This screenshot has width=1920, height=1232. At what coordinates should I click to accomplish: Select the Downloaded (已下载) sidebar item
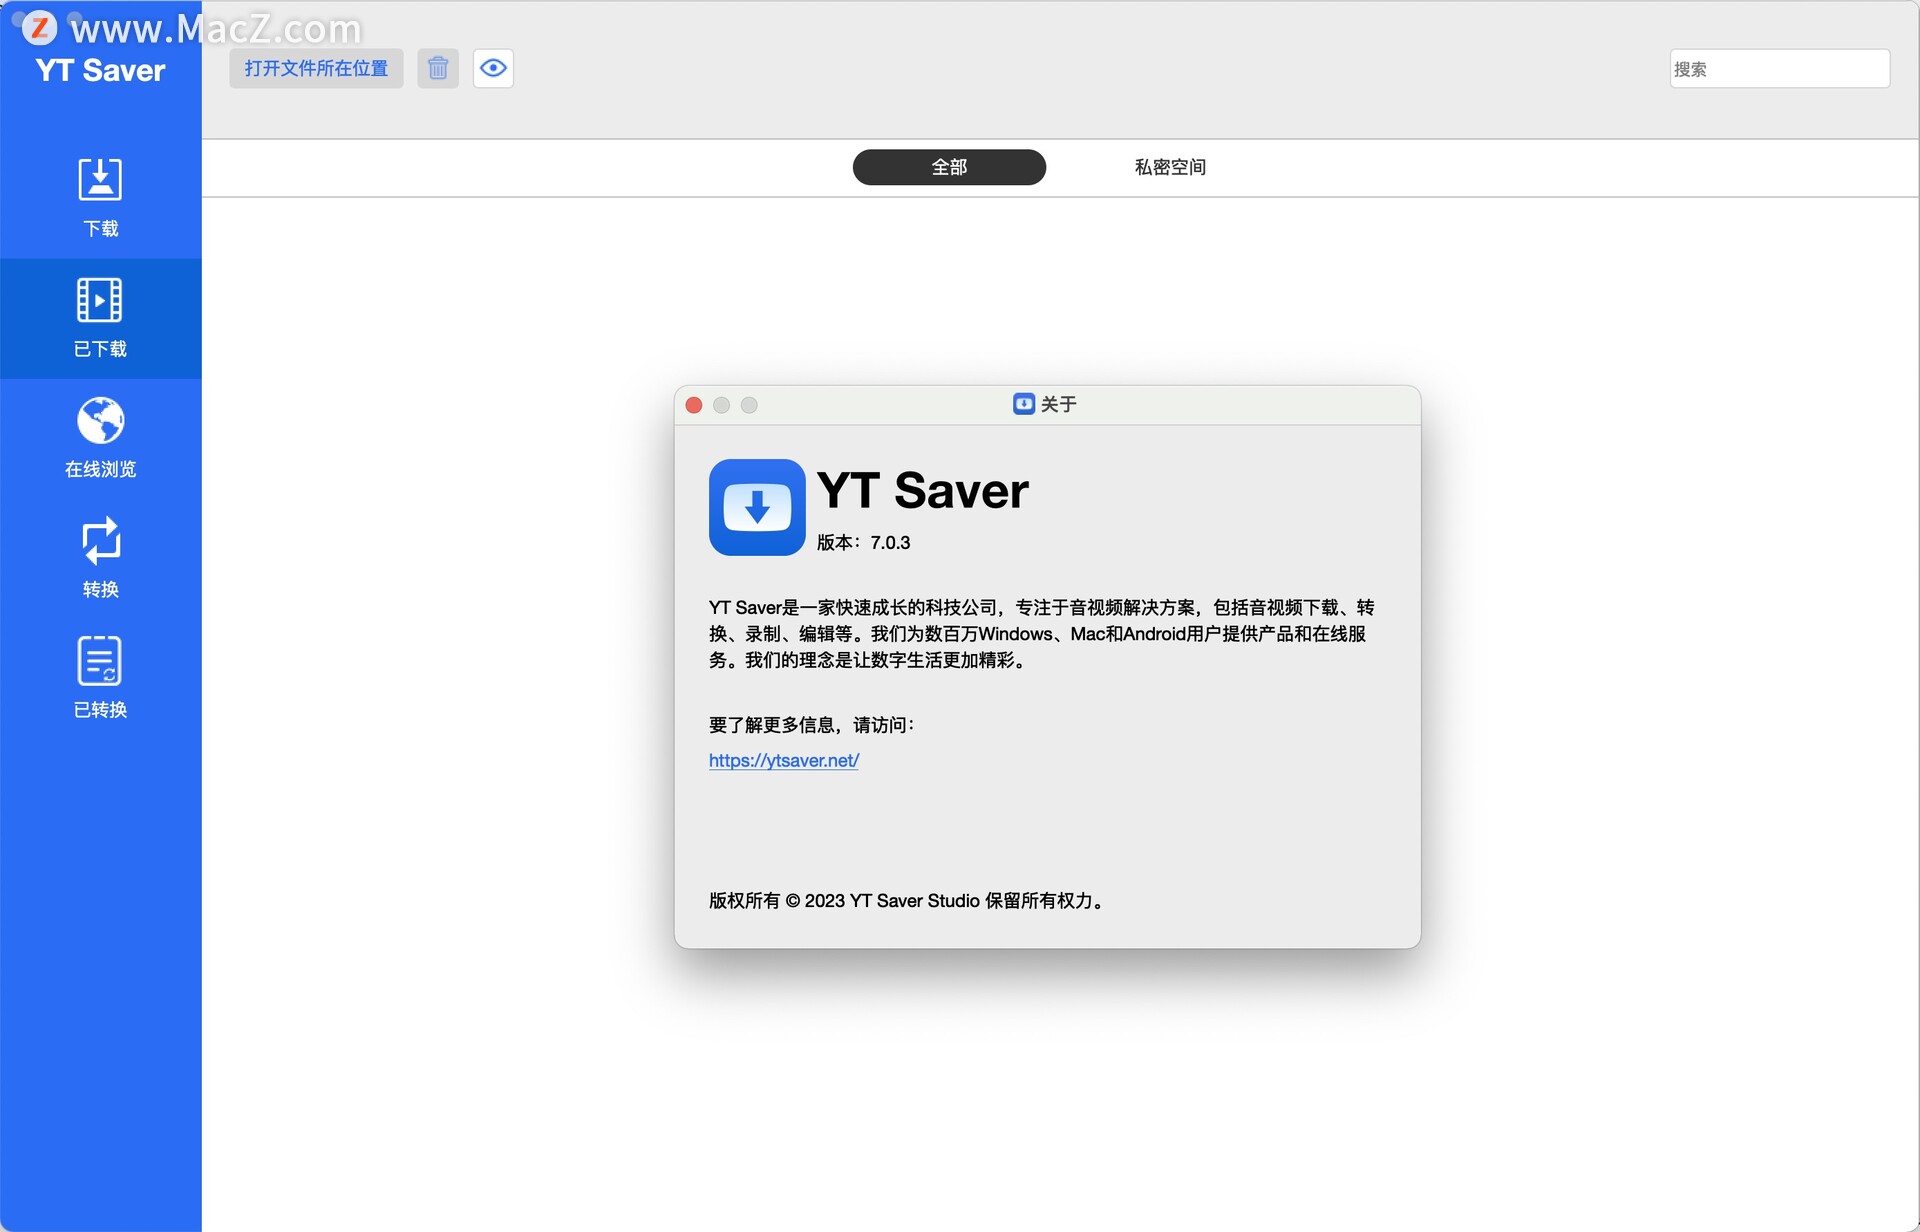tap(100, 318)
